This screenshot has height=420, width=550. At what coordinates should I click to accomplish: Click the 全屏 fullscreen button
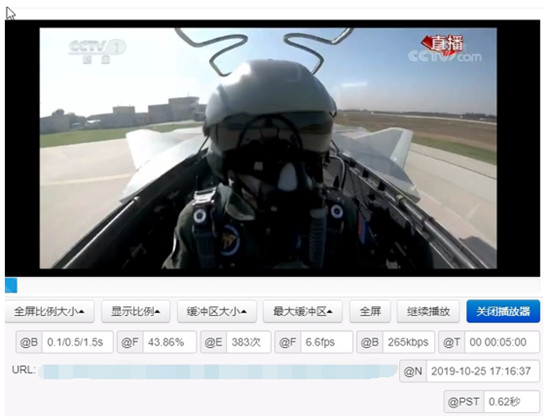tap(370, 311)
